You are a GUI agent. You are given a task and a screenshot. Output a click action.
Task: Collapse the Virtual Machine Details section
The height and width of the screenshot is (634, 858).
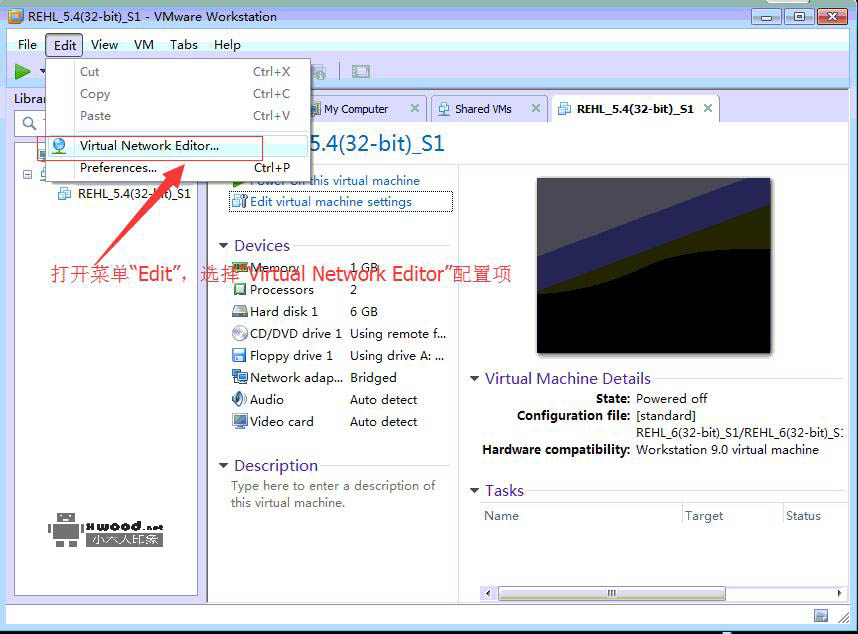474,379
